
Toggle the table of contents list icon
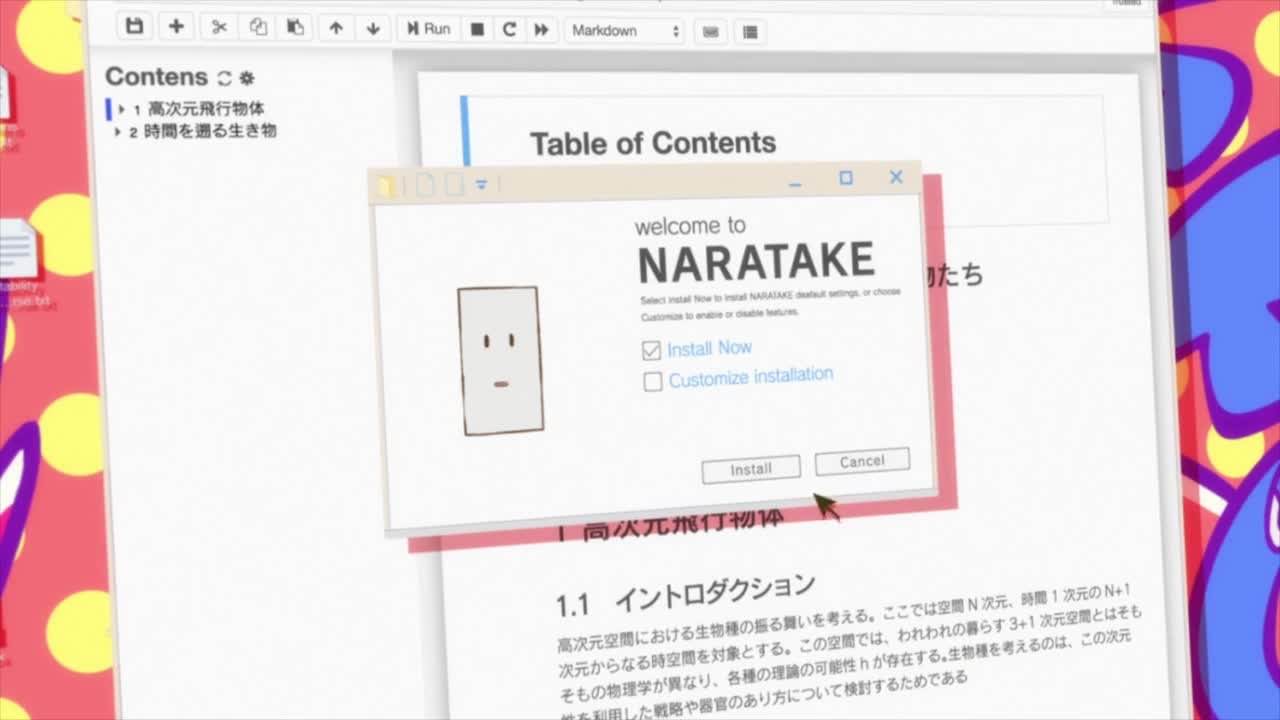click(749, 32)
